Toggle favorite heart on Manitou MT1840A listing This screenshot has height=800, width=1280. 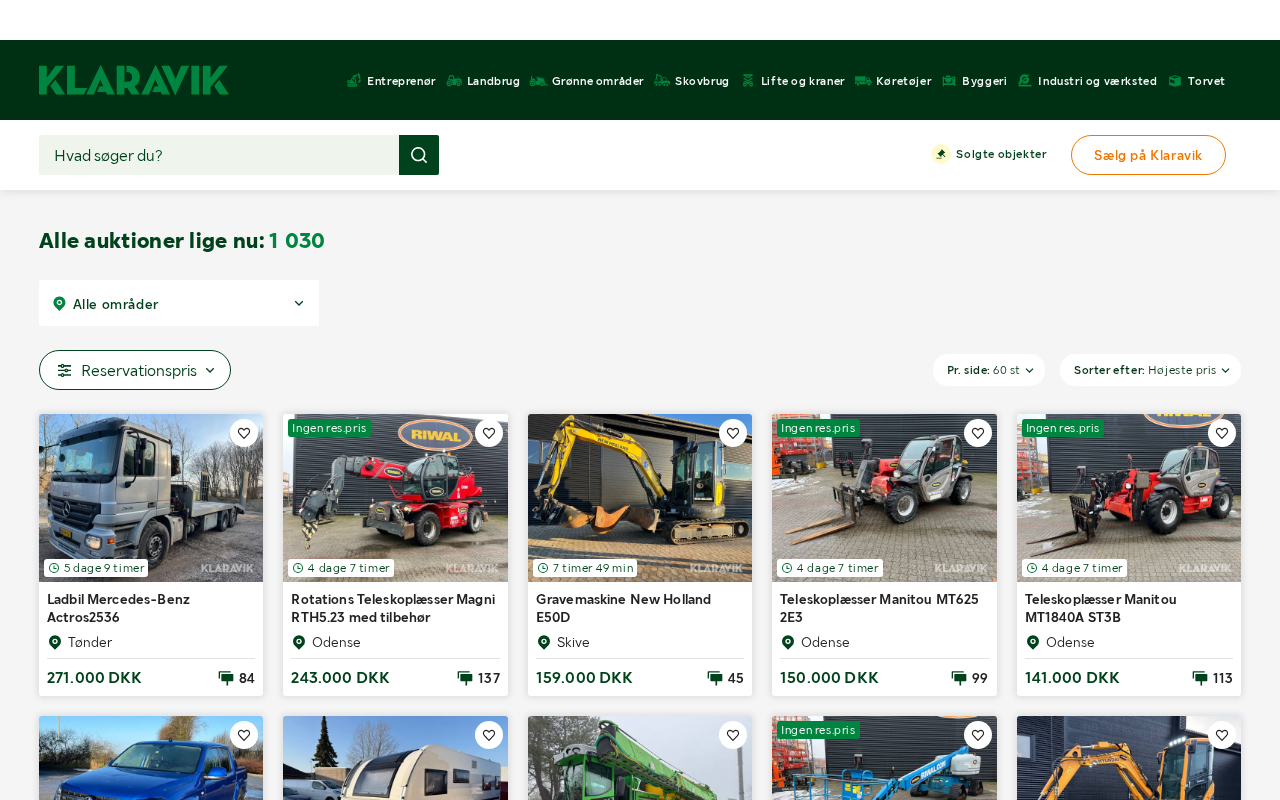(1222, 433)
